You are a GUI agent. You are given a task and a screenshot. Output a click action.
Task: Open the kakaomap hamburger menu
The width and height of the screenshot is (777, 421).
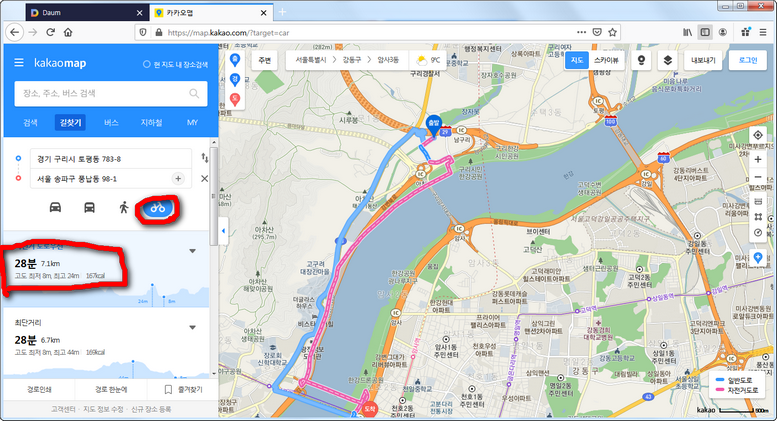click(19, 63)
